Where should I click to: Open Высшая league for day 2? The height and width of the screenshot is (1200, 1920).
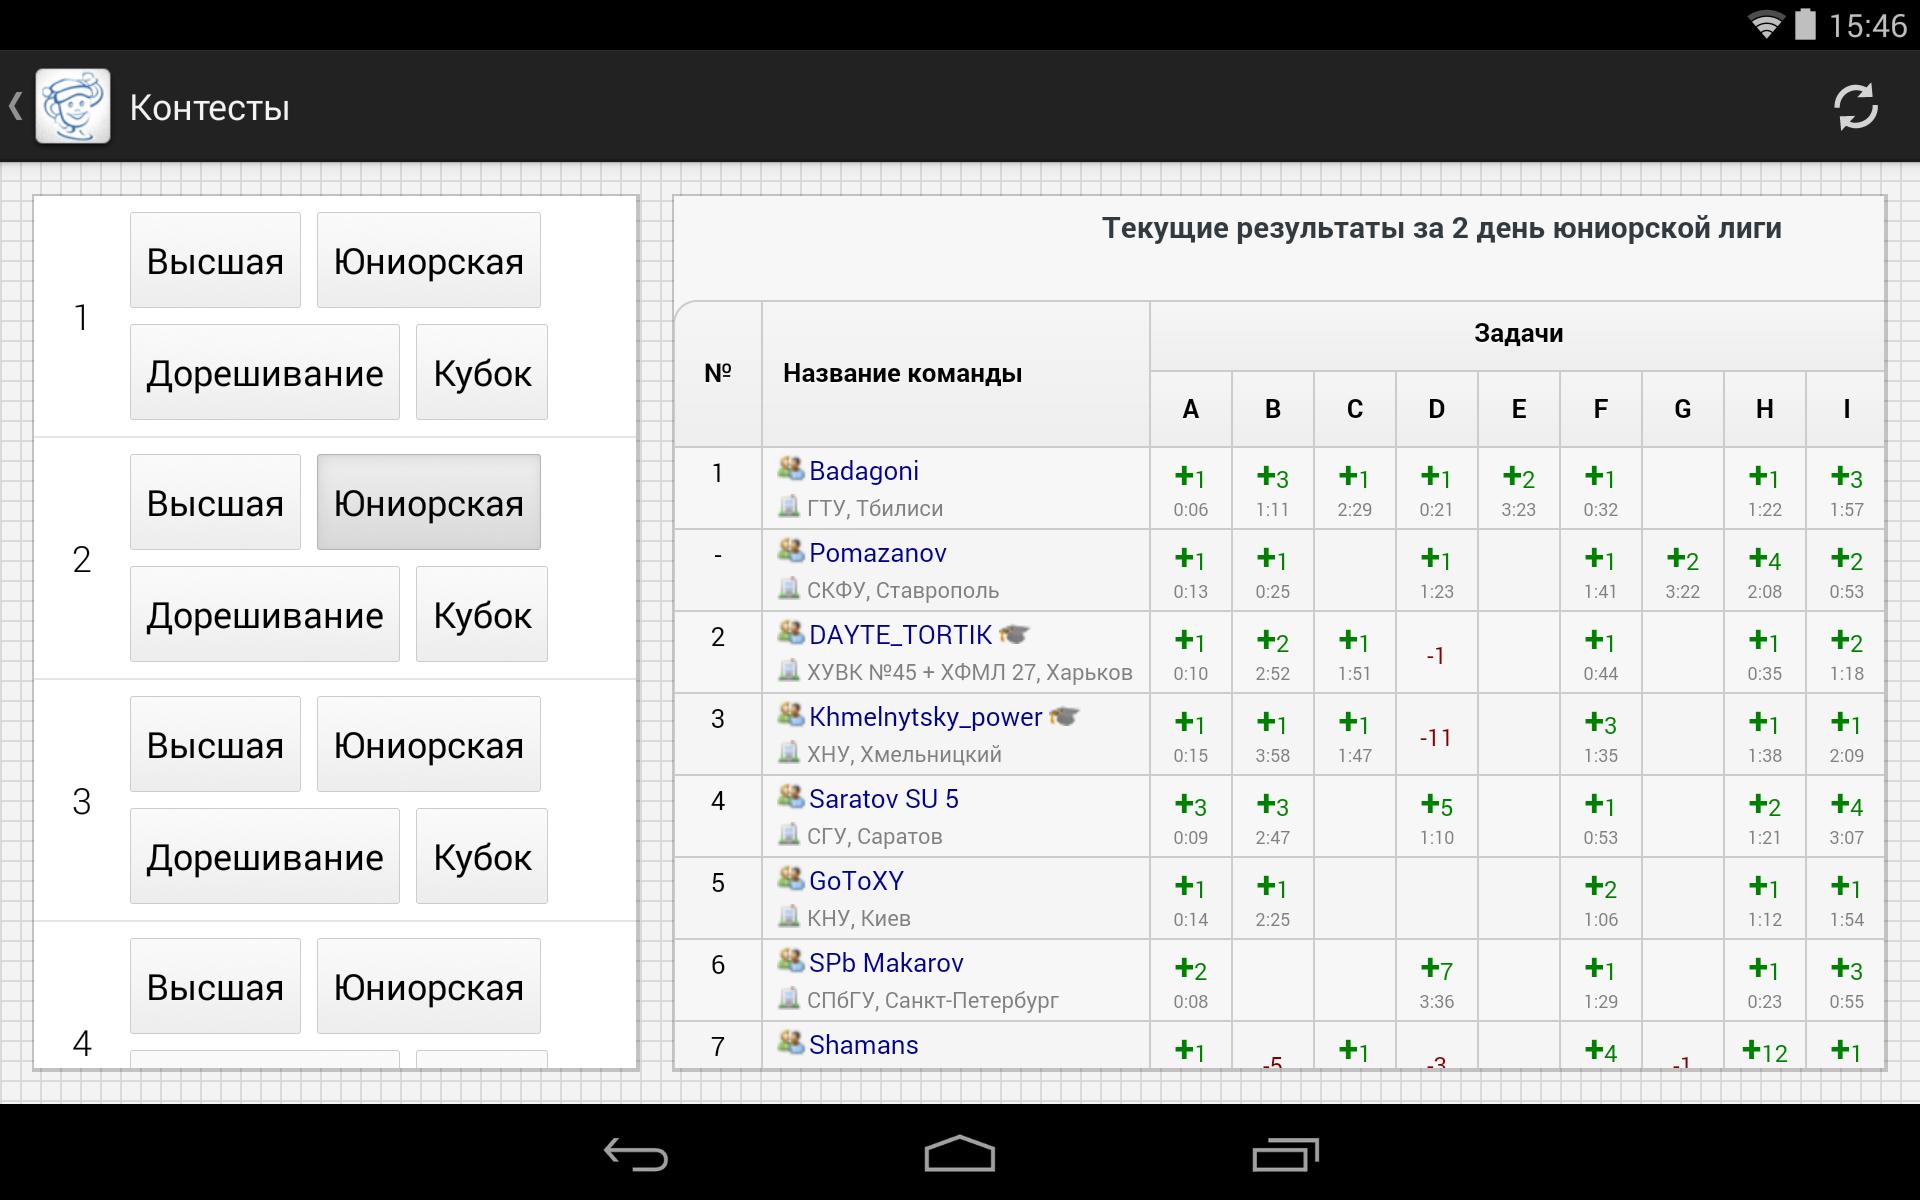tap(215, 502)
